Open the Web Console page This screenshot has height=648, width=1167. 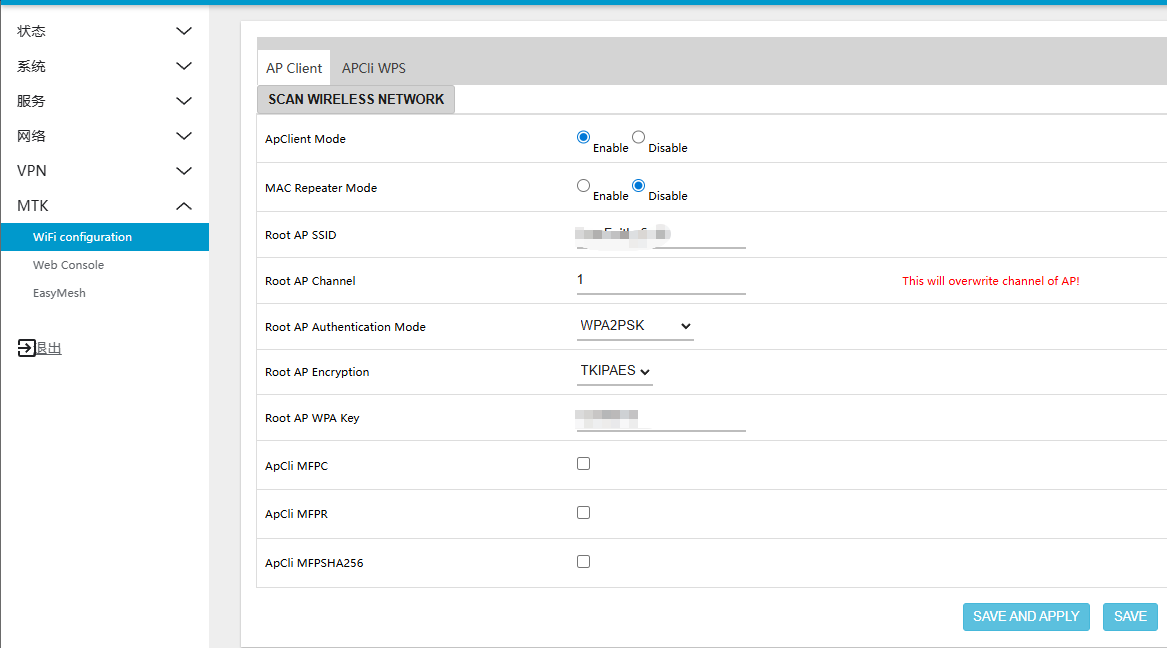tap(68, 265)
